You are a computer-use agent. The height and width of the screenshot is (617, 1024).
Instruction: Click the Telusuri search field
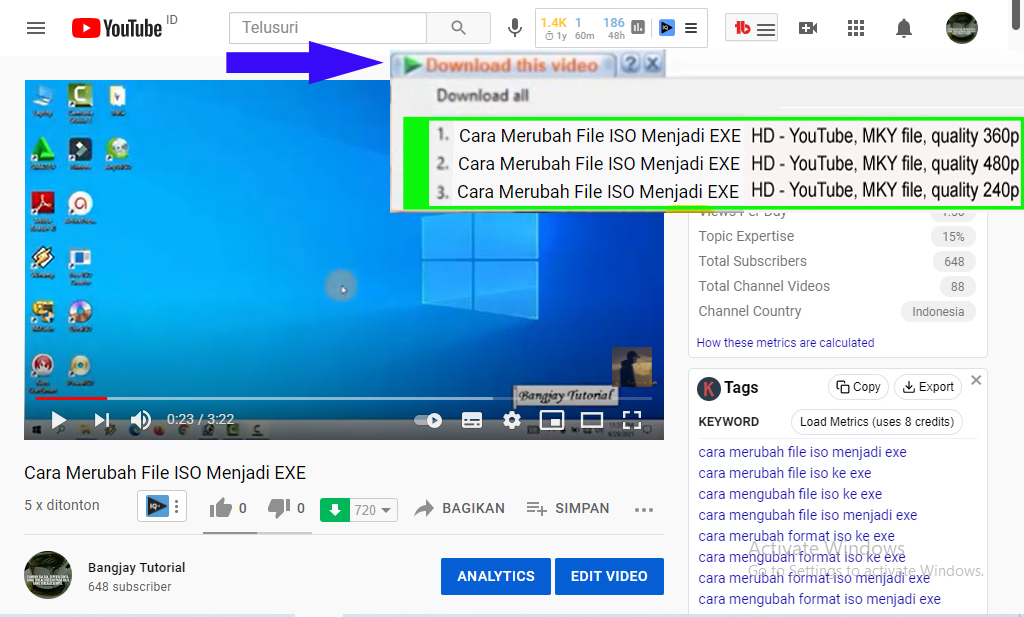click(x=328, y=27)
